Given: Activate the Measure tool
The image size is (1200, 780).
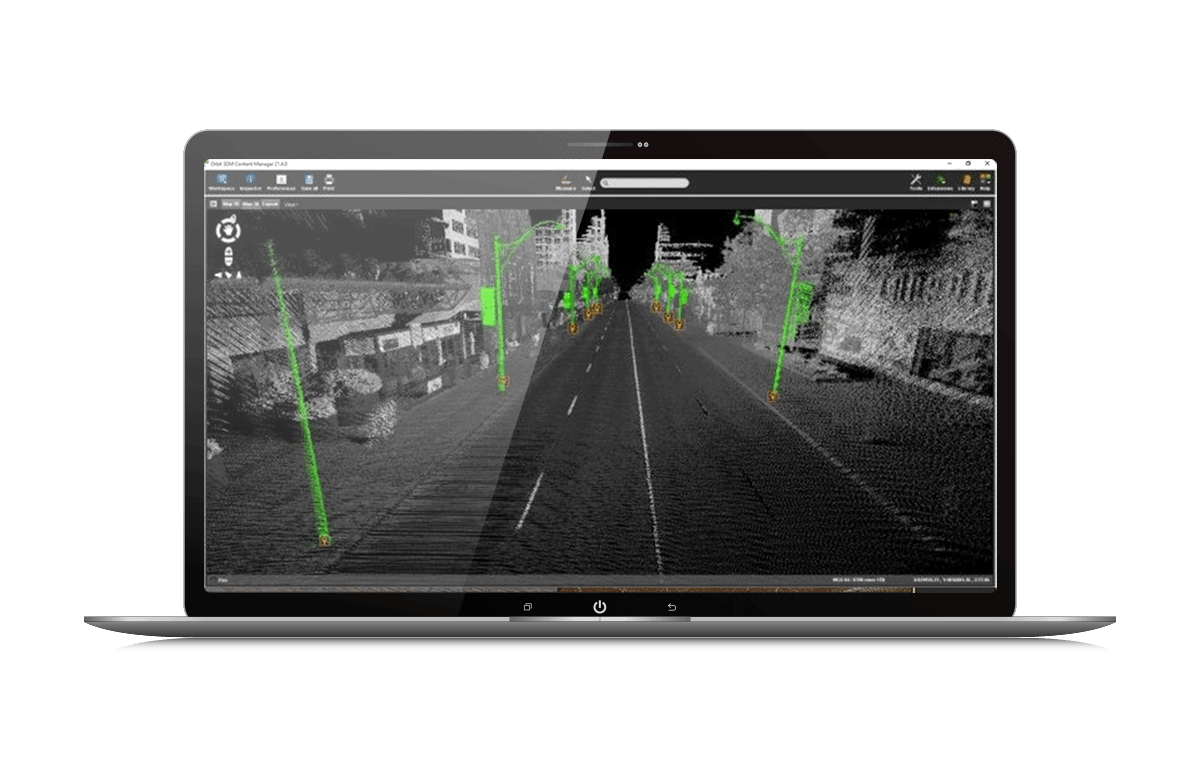Looking at the screenshot, I should tap(565, 181).
